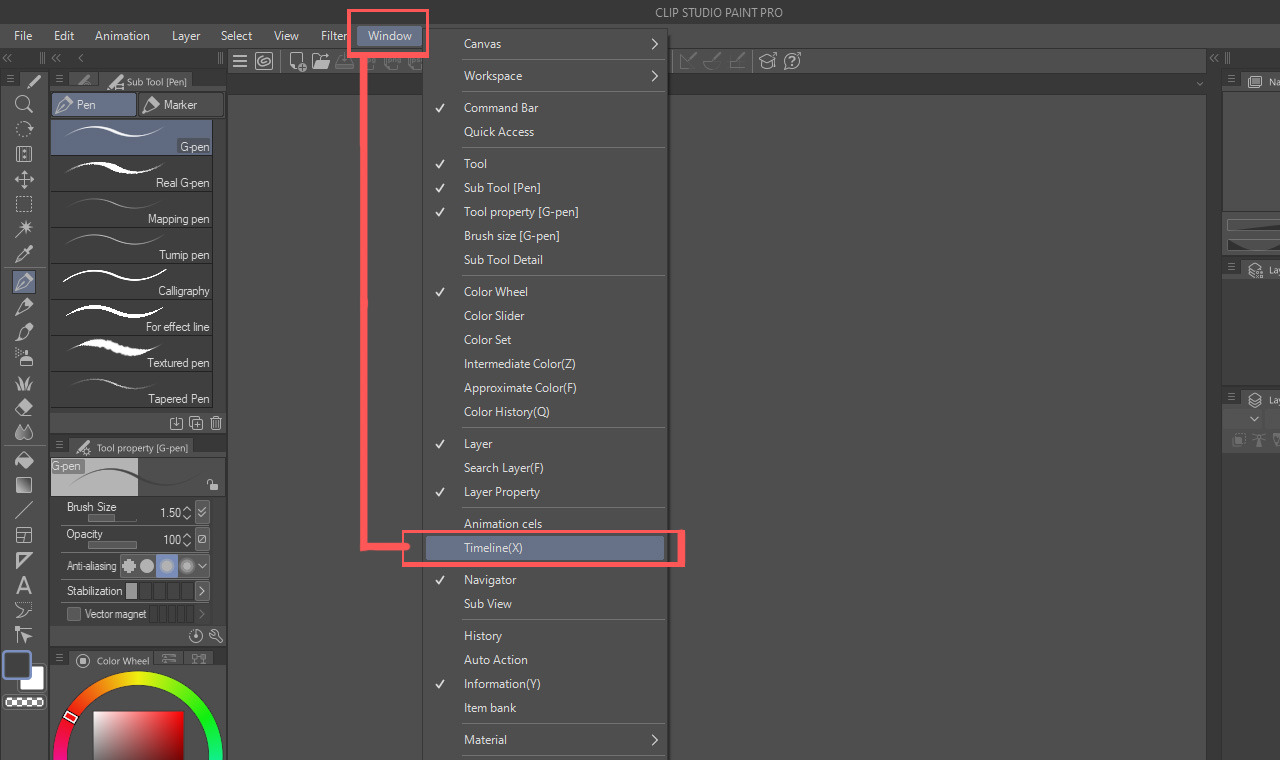Select the Ruler tool
Viewport: 1280px width, 760px height.
[24, 560]
